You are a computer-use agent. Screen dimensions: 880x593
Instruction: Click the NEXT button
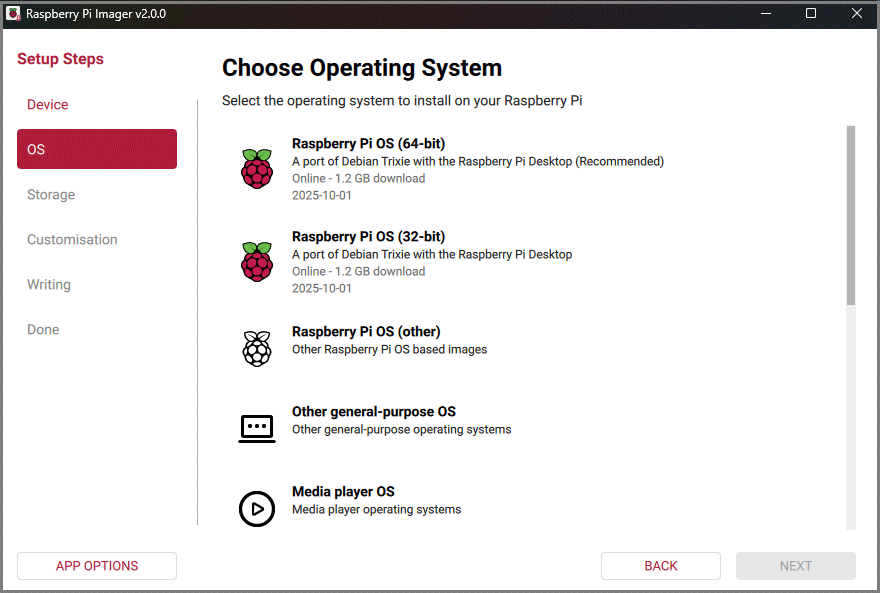pos(795,565)
